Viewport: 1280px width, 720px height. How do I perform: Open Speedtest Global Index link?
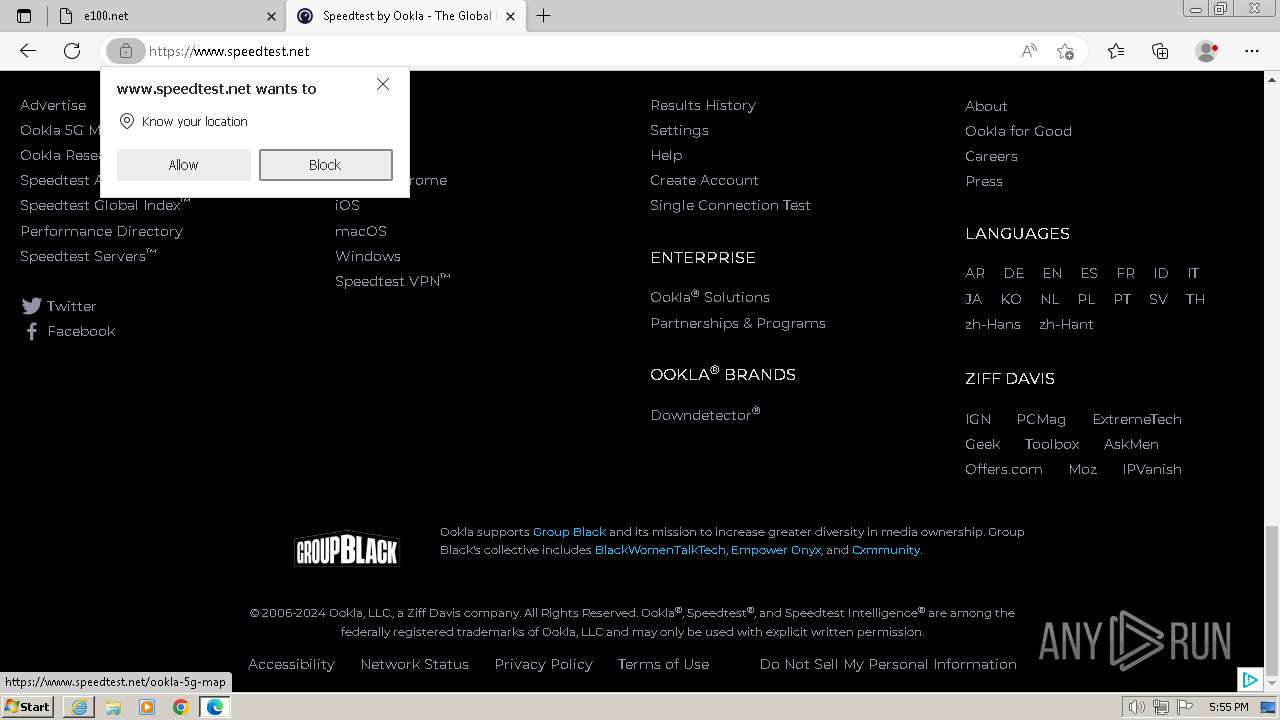105,205
